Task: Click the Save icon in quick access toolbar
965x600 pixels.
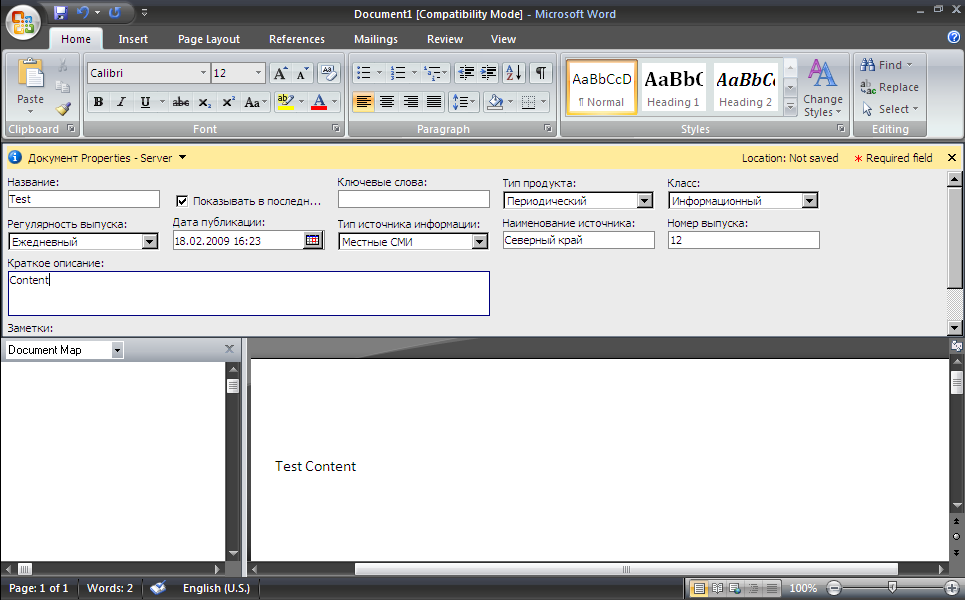Action: [60, 13]
